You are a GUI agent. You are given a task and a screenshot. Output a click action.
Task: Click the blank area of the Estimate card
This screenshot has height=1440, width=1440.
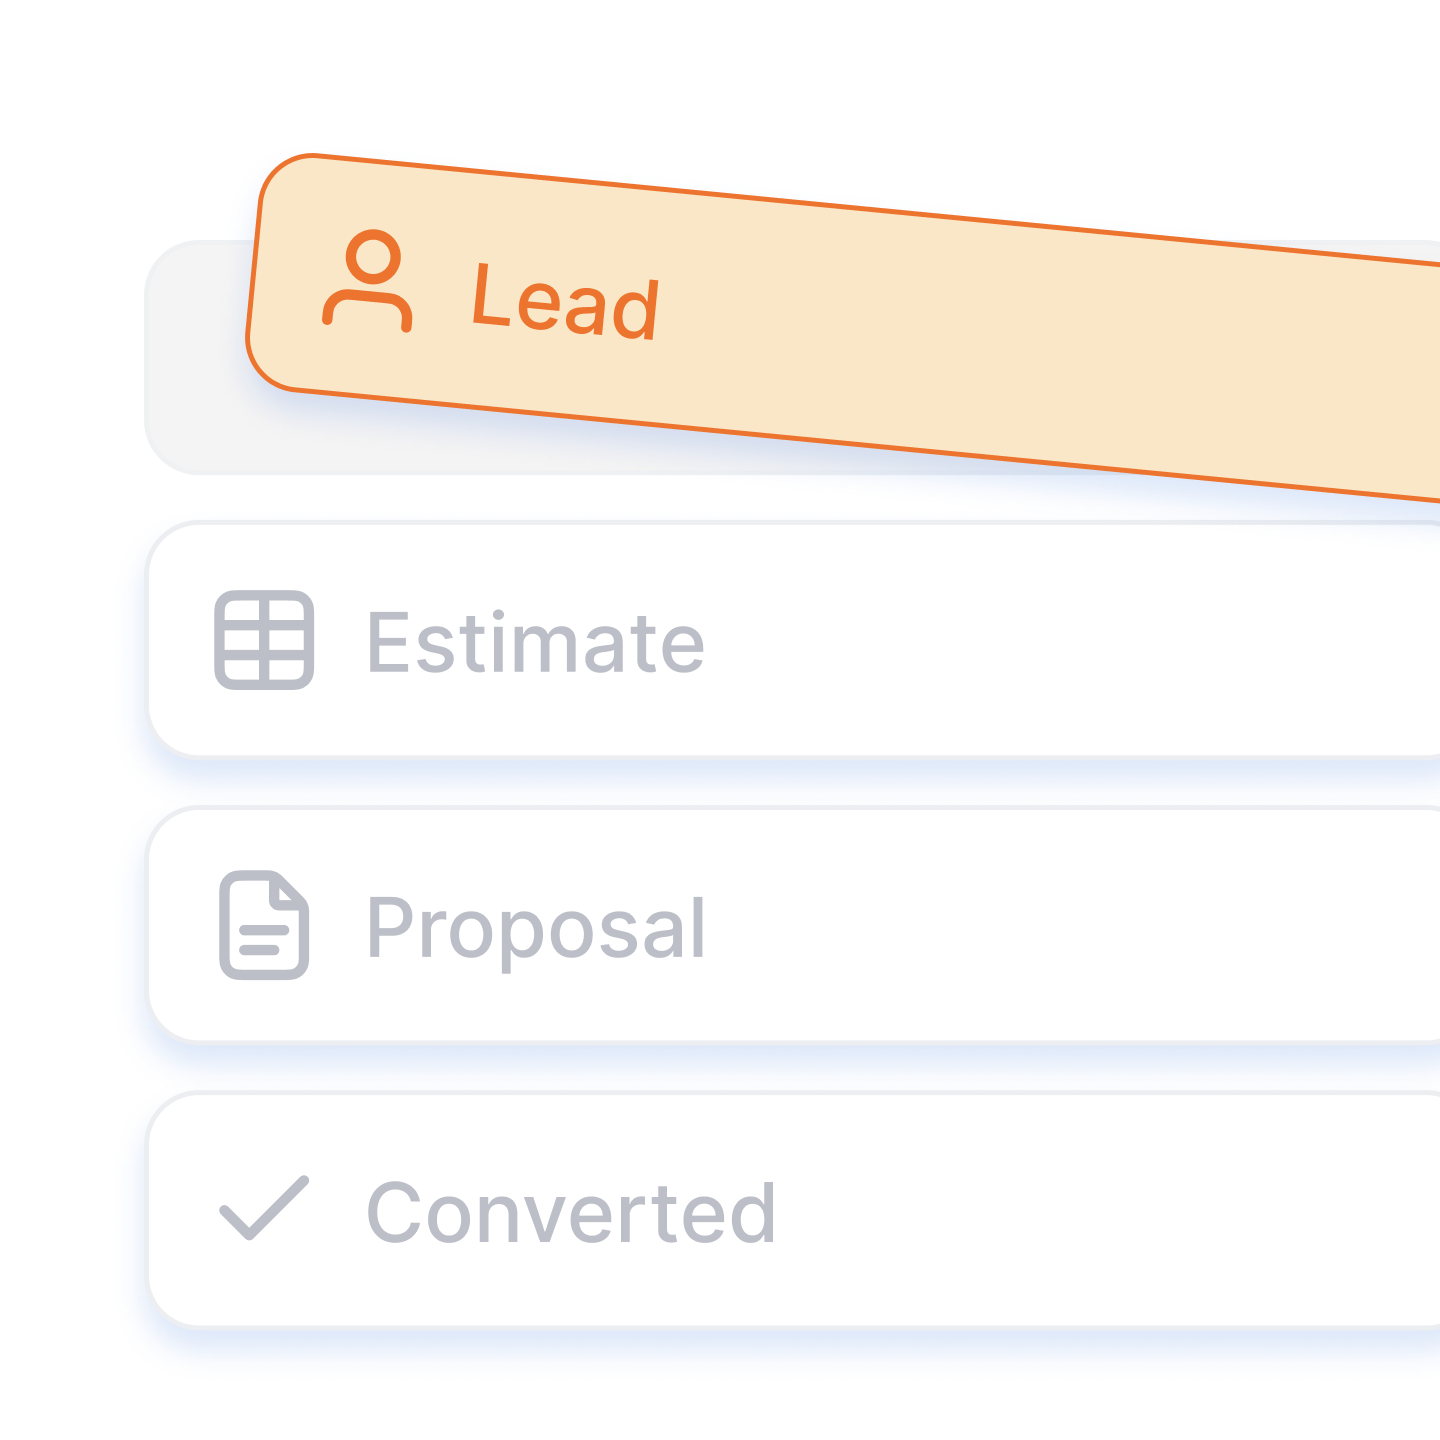1050,640
